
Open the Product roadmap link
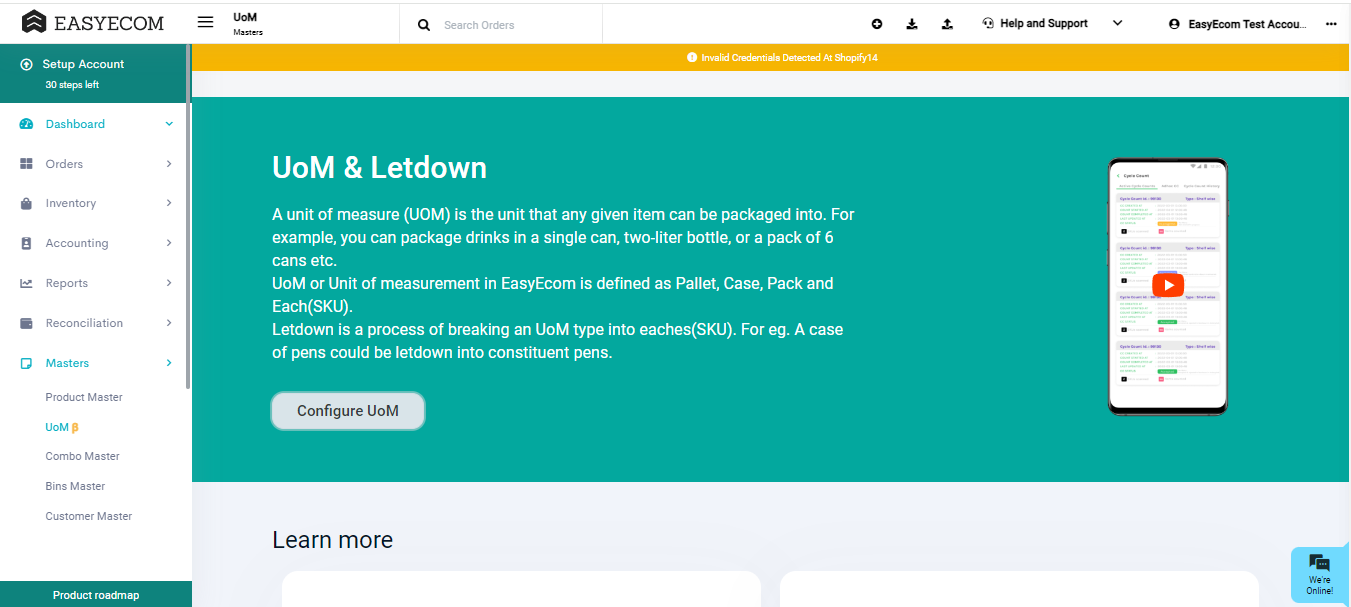point(96,595)
